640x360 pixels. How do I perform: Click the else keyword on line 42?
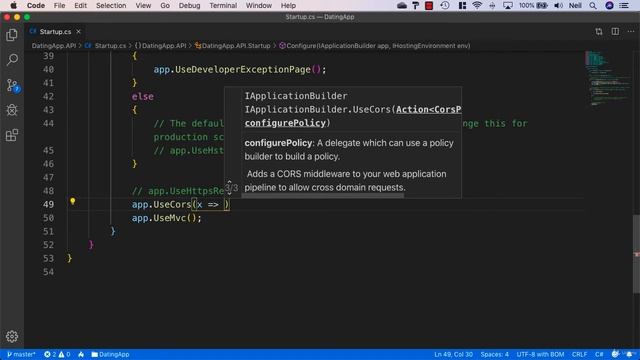[143, 96]
